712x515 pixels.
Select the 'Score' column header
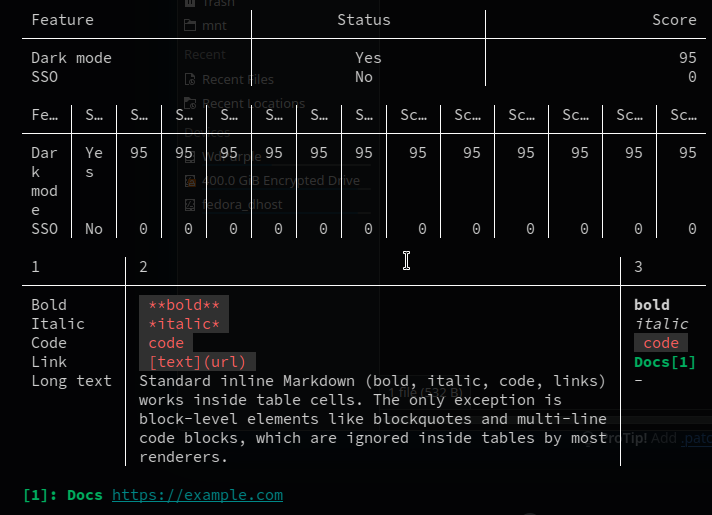tap(674, 20)
